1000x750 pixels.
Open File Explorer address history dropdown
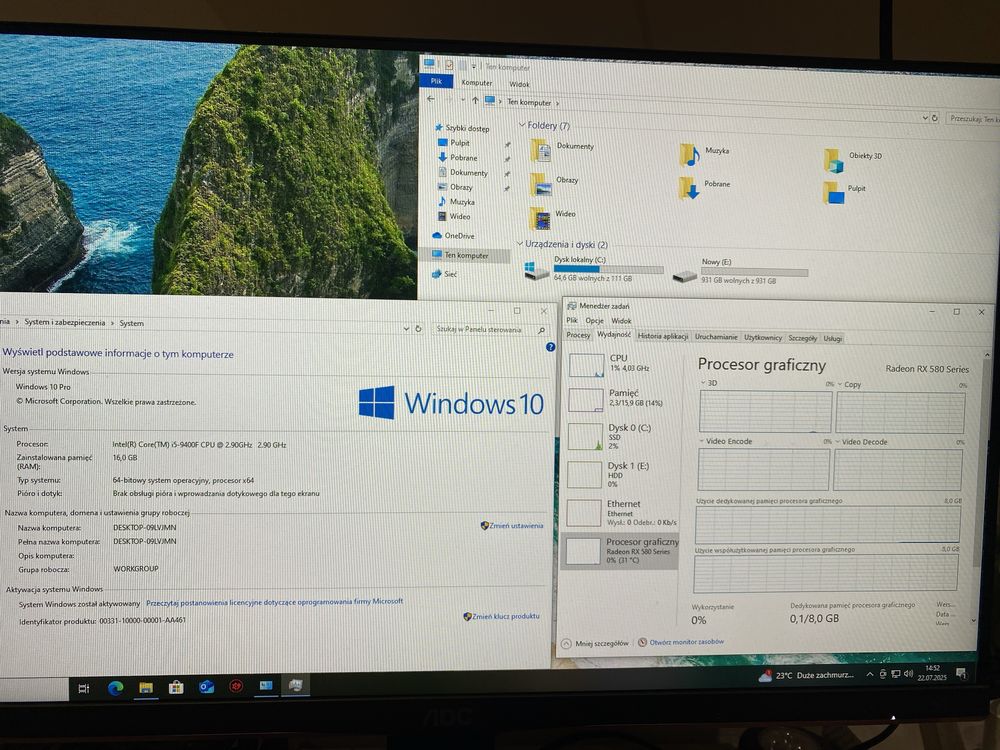pos(925,117)
